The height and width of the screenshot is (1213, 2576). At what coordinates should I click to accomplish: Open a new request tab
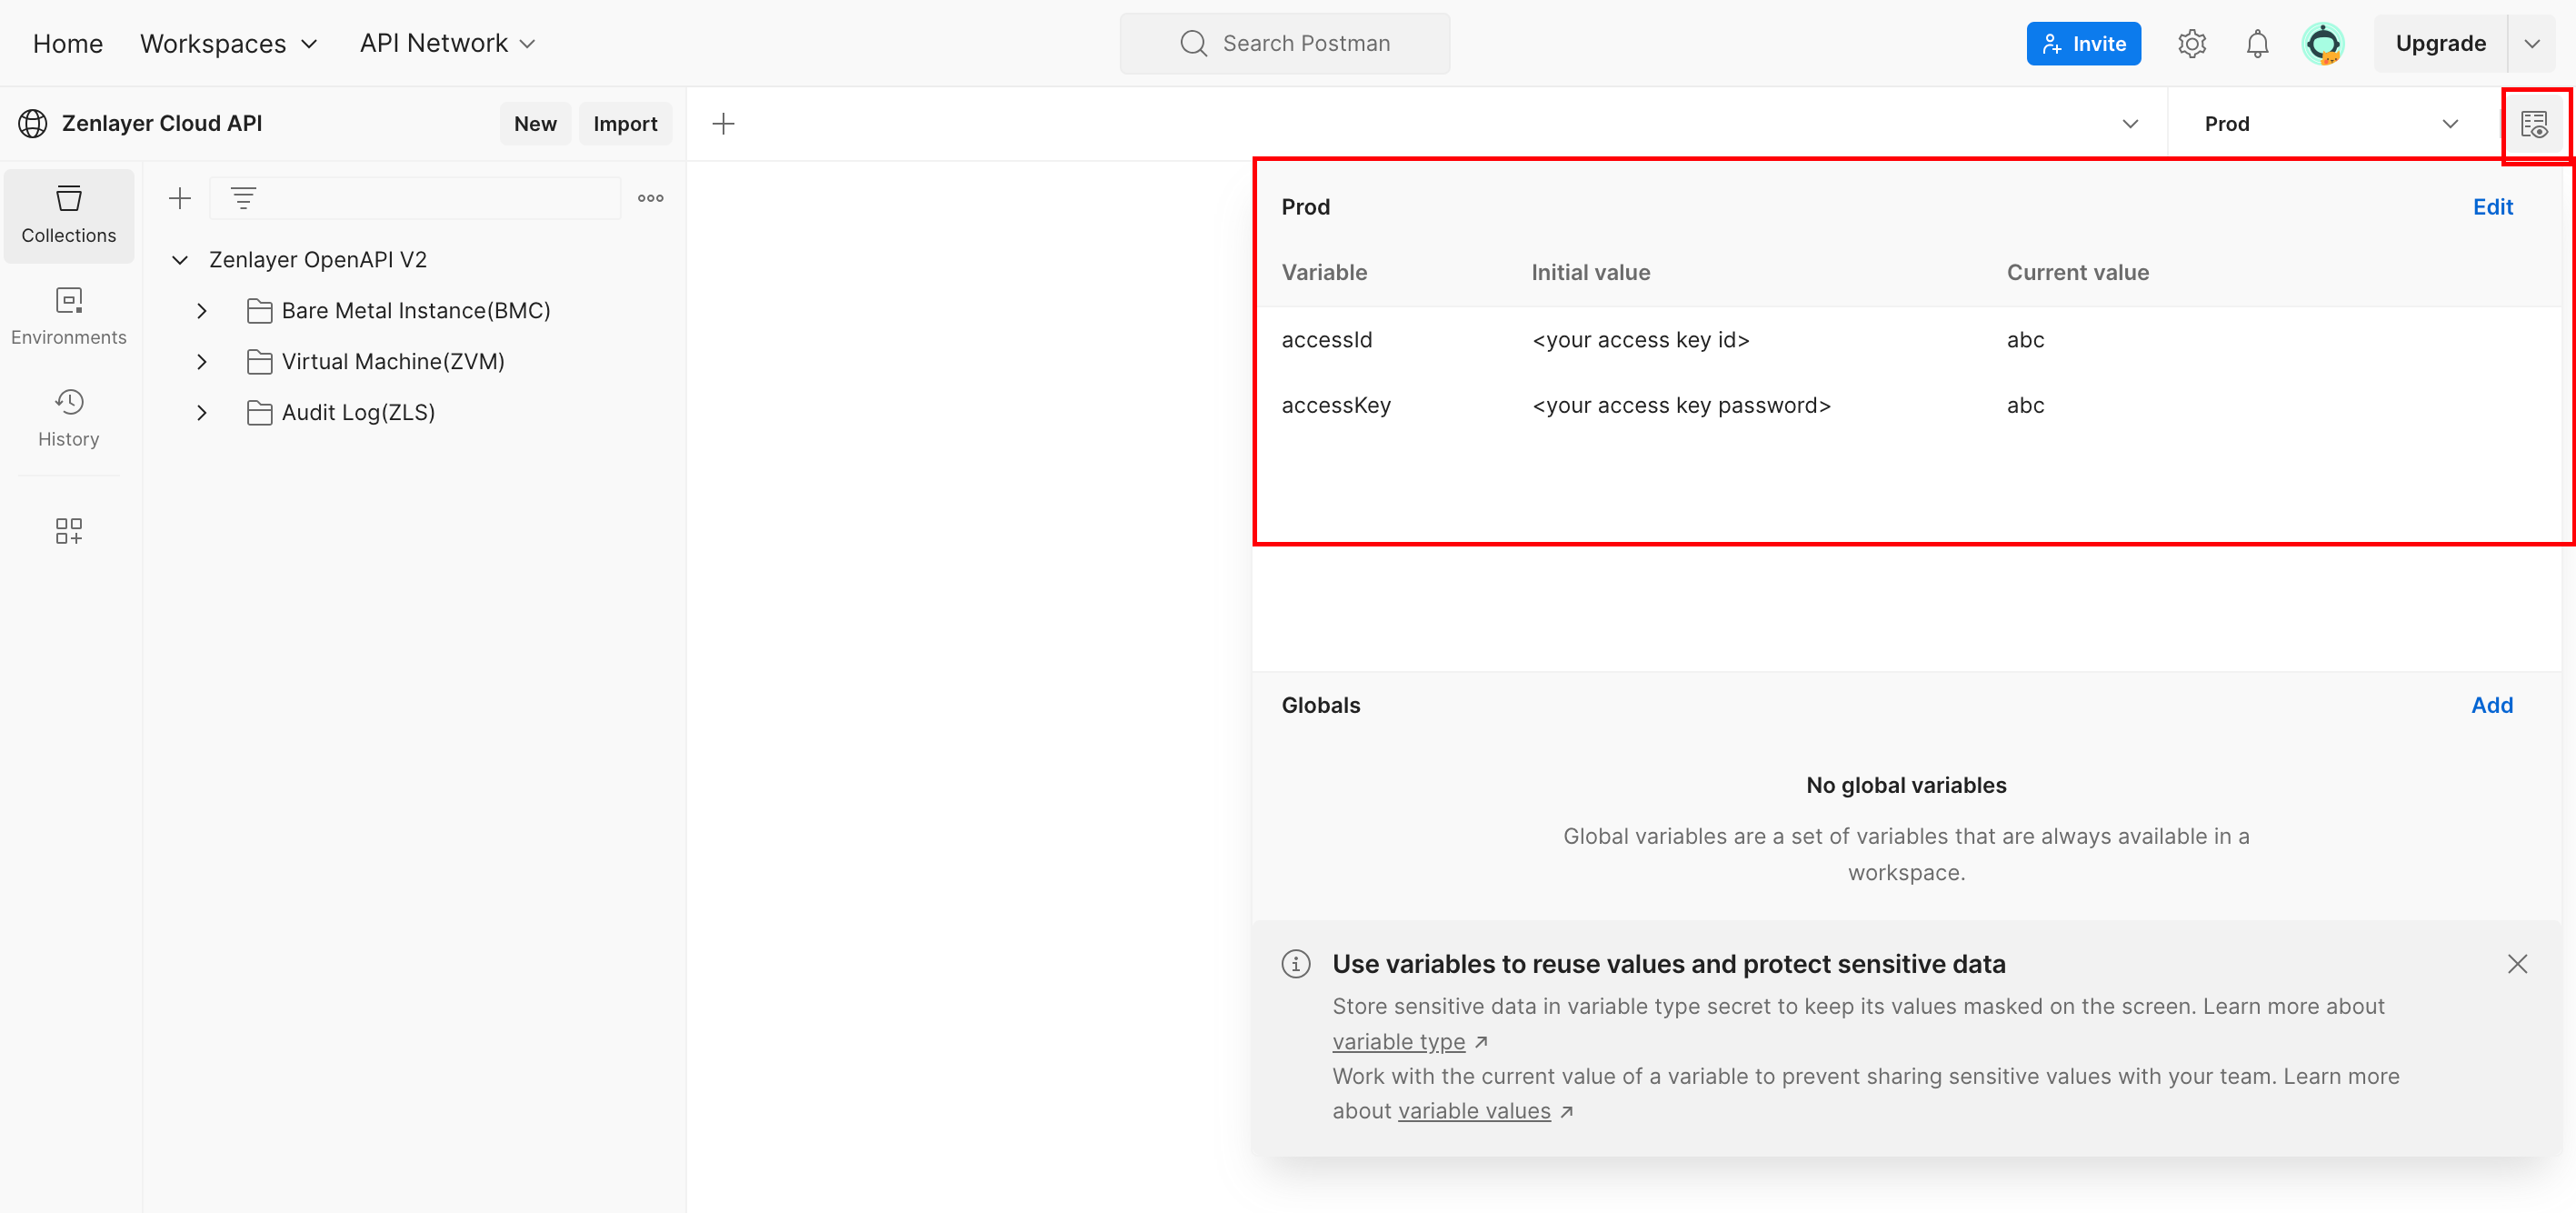[723, 124]
